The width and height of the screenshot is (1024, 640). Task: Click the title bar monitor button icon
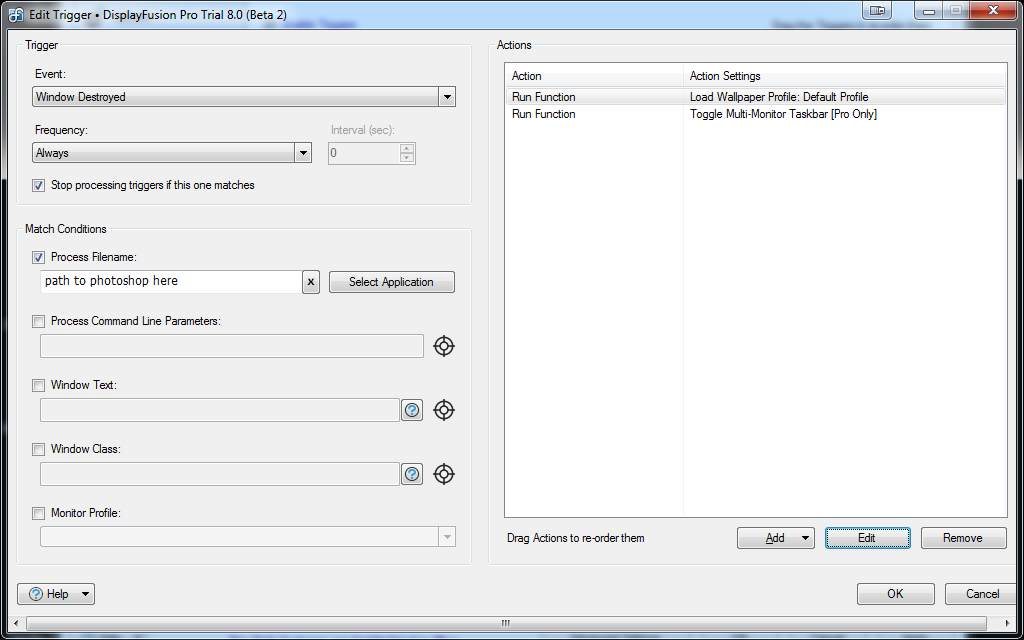[878, 10]
